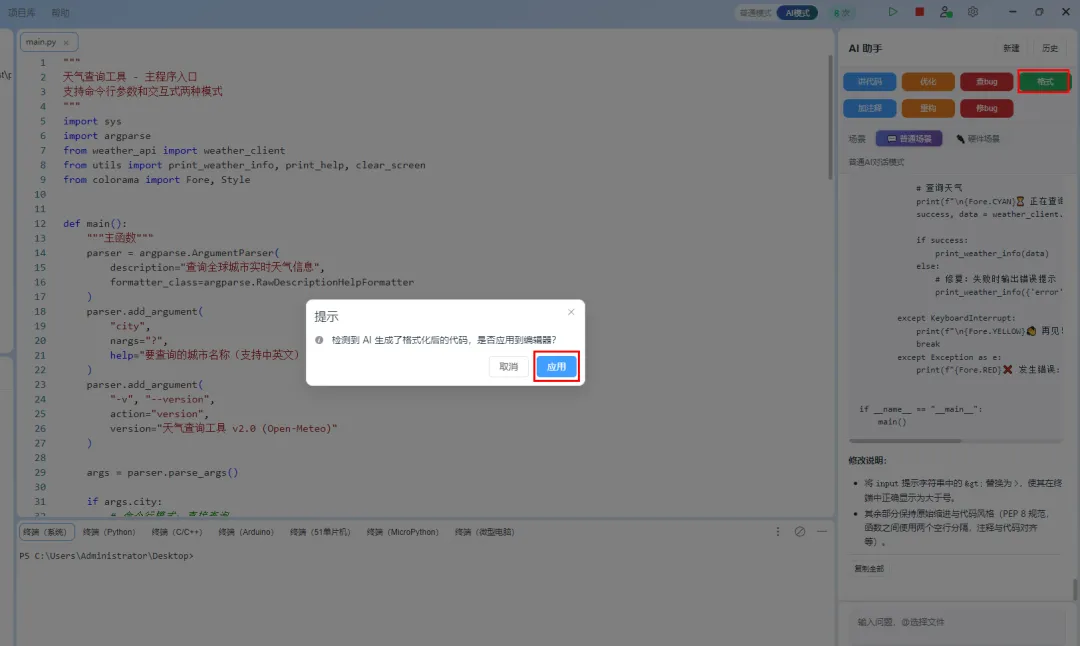Click the blue 加注释 button
The width and height of the screenshot is (1080, 646).
pyautogui.click(x=869, y=108)
